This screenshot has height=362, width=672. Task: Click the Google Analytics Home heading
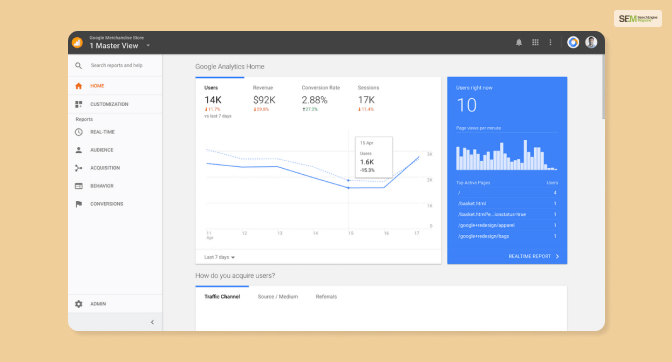click(x=230, y=66)
